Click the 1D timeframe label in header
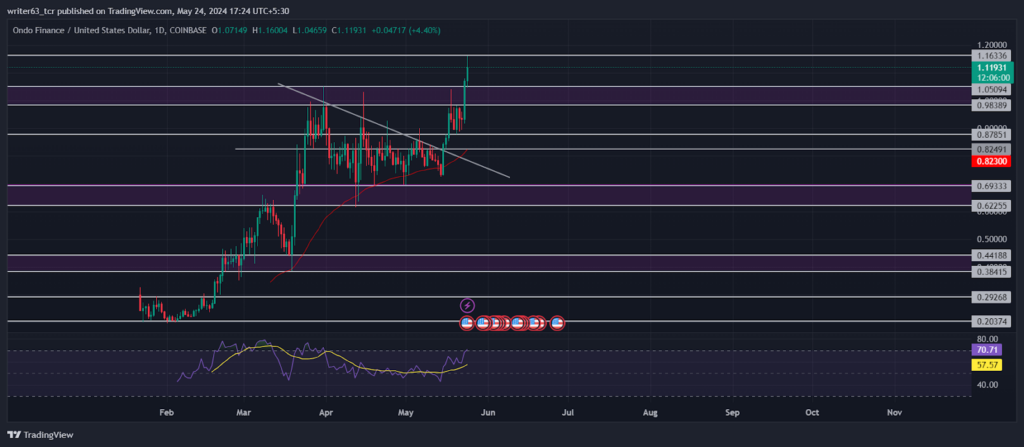This screenshot has width=1024, height=447. point(159,30)
